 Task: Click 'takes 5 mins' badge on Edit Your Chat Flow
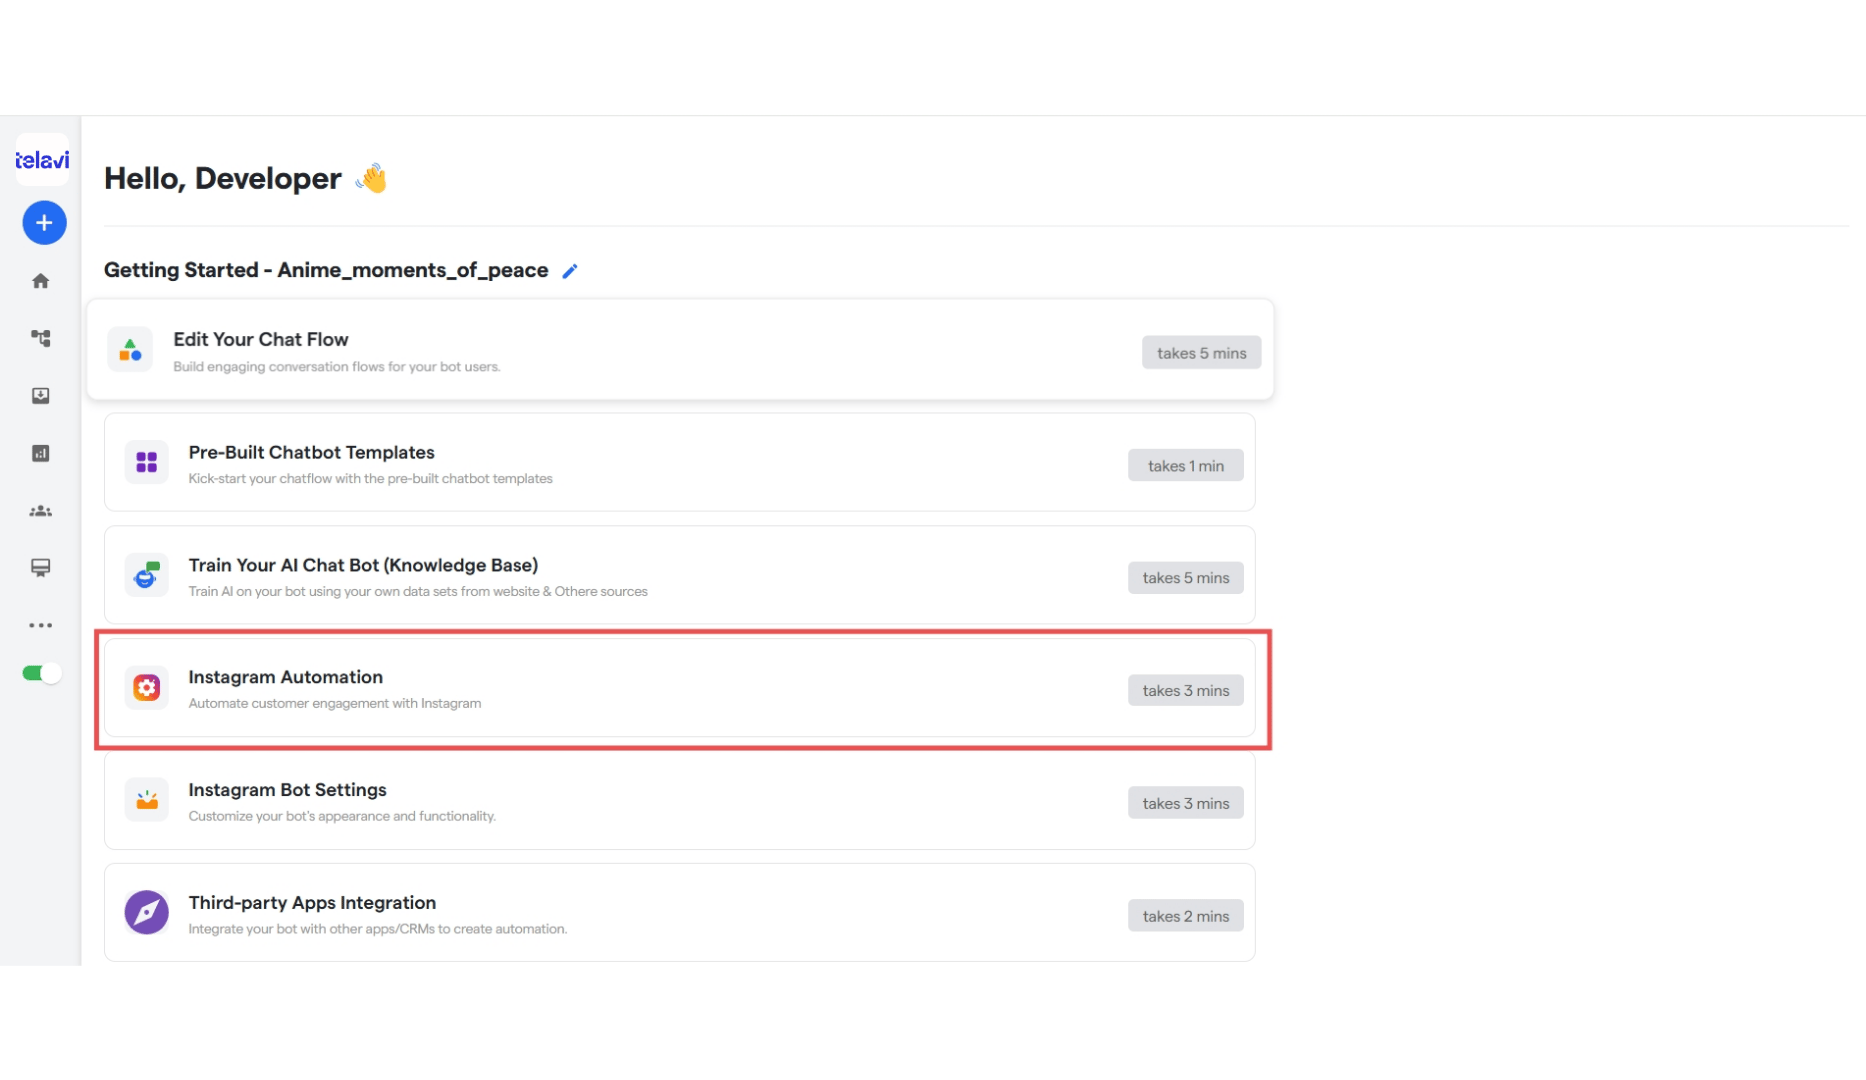click(1202, 353)
